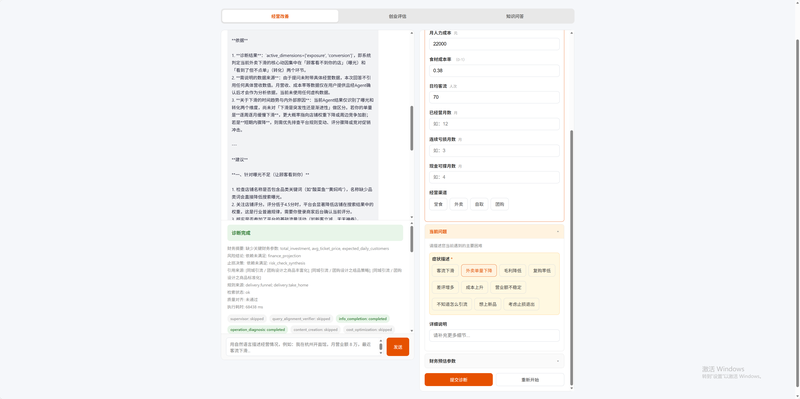Click the 日均客流 field showing 70

point(494,97)
